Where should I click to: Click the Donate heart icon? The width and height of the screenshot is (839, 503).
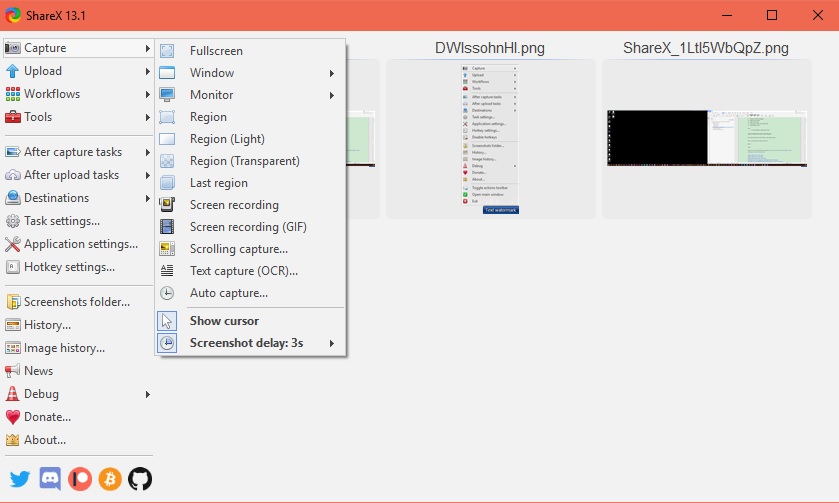point(13,417)
